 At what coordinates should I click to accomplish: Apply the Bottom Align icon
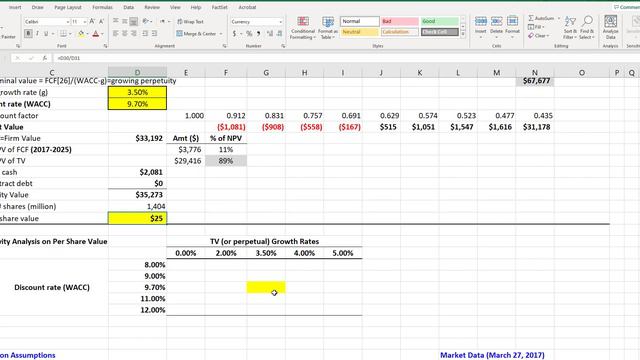click(133, 21)
